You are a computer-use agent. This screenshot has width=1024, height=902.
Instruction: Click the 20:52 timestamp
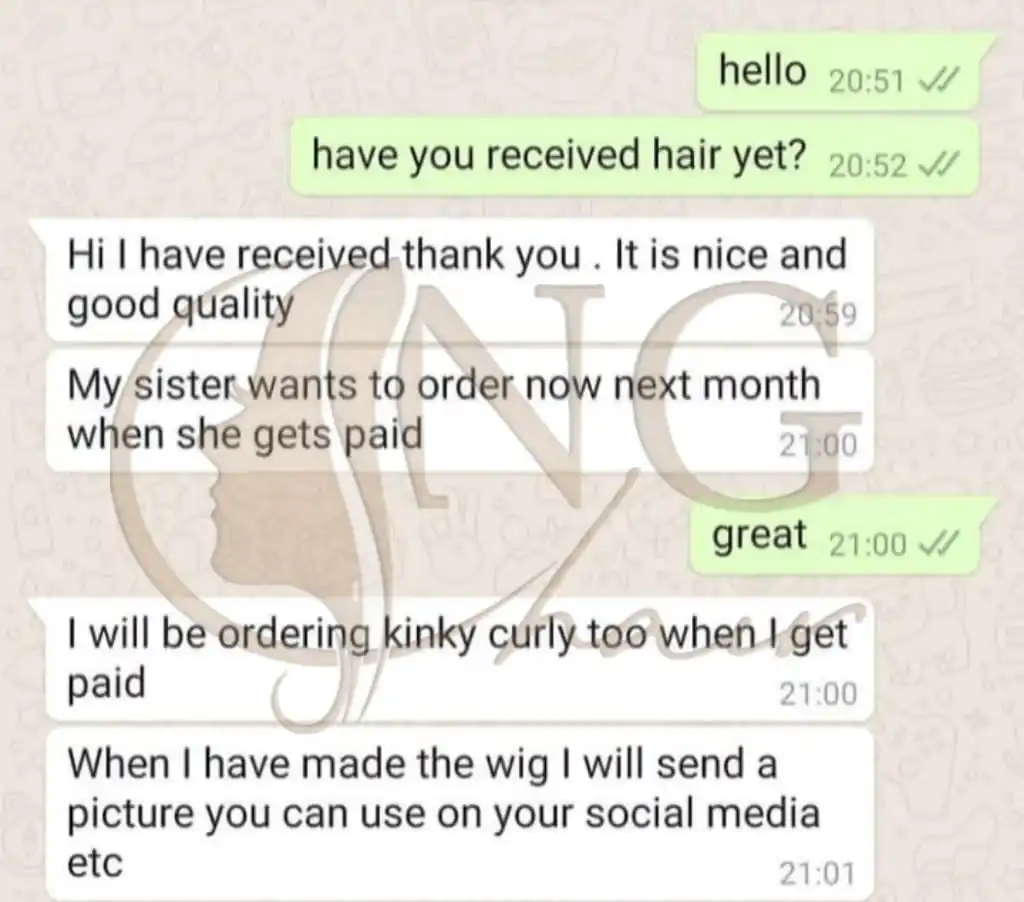tap(867, 165)
